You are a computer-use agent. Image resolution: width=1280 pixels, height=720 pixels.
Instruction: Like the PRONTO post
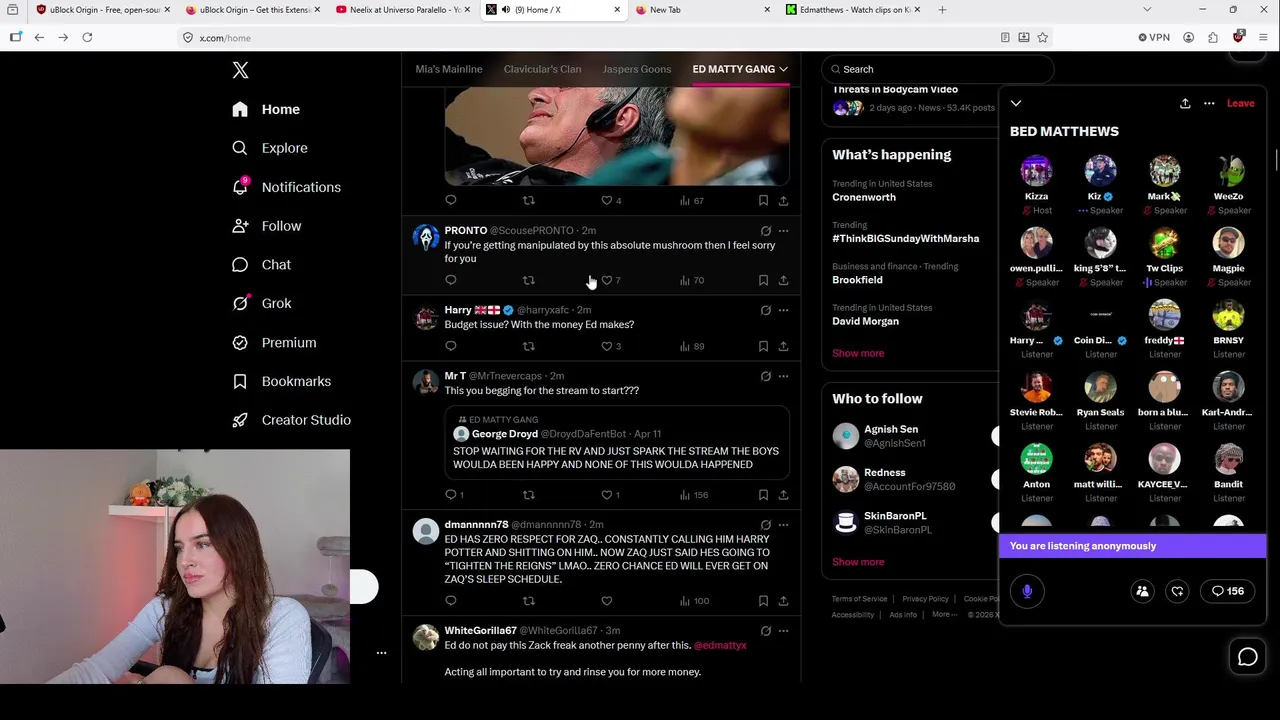pos(606,280)
